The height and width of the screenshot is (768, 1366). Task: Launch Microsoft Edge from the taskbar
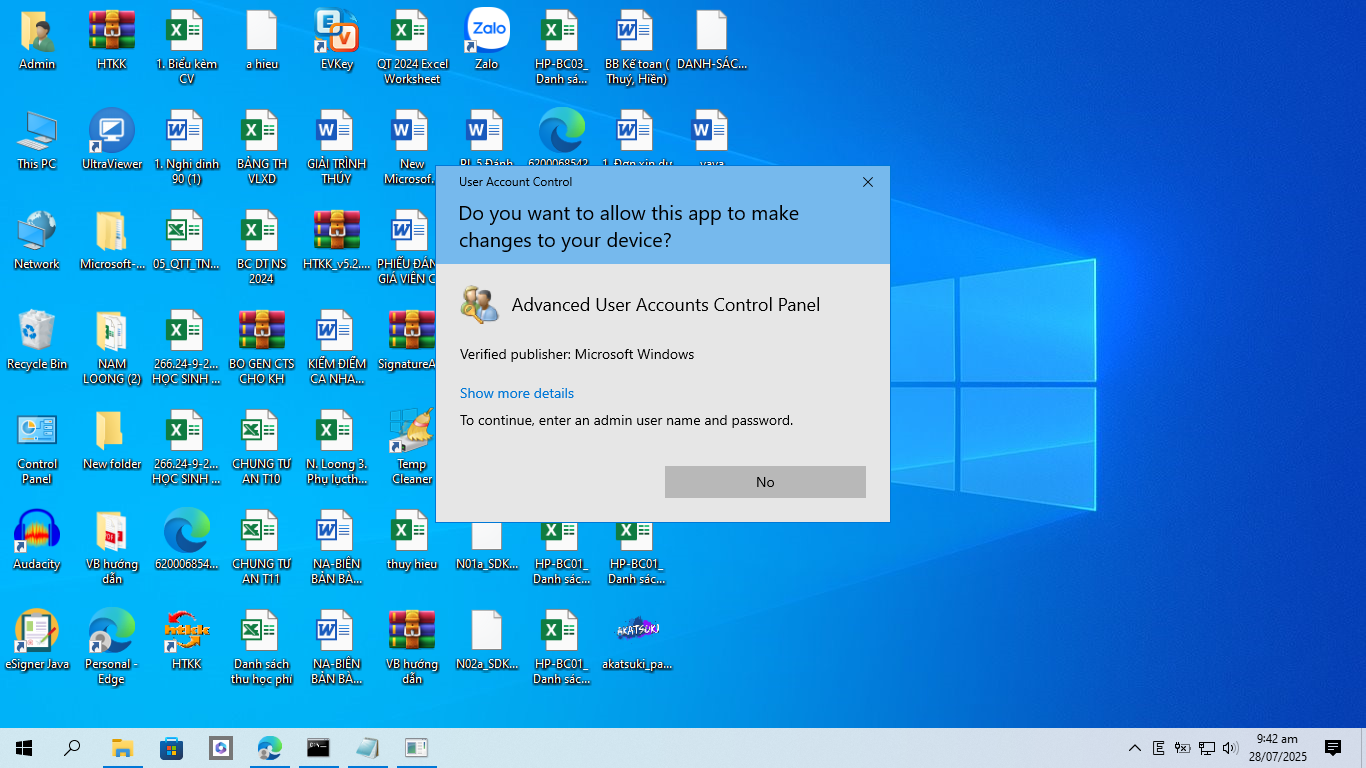(270, 747)
